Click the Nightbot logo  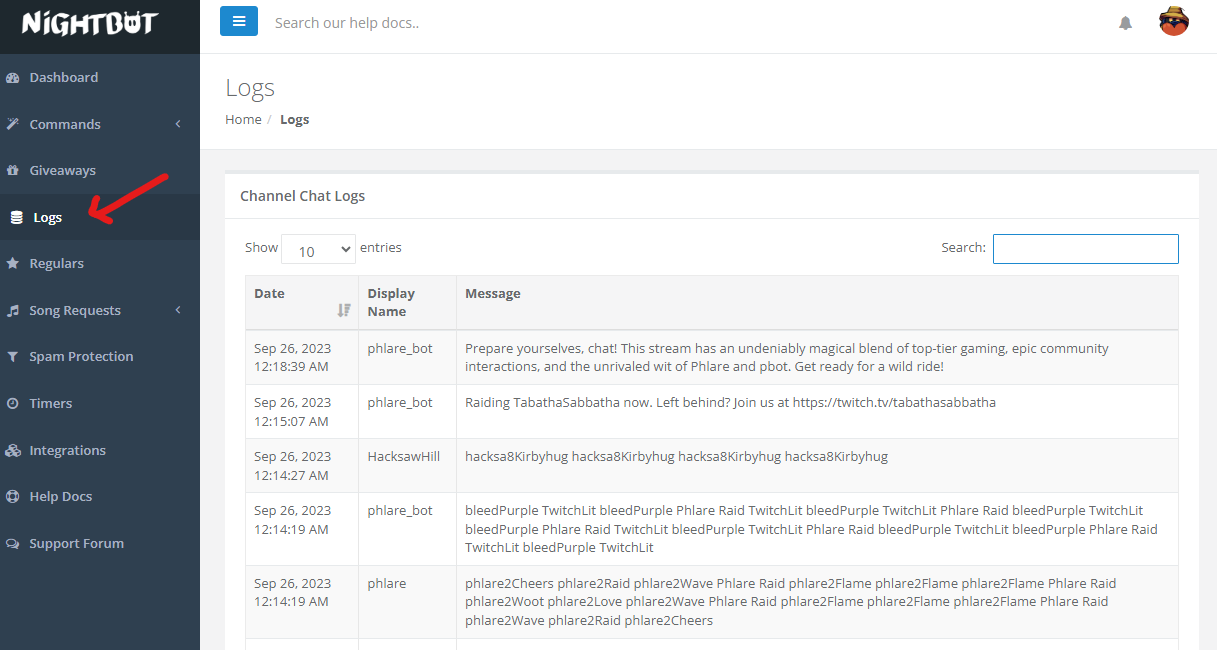90,23
